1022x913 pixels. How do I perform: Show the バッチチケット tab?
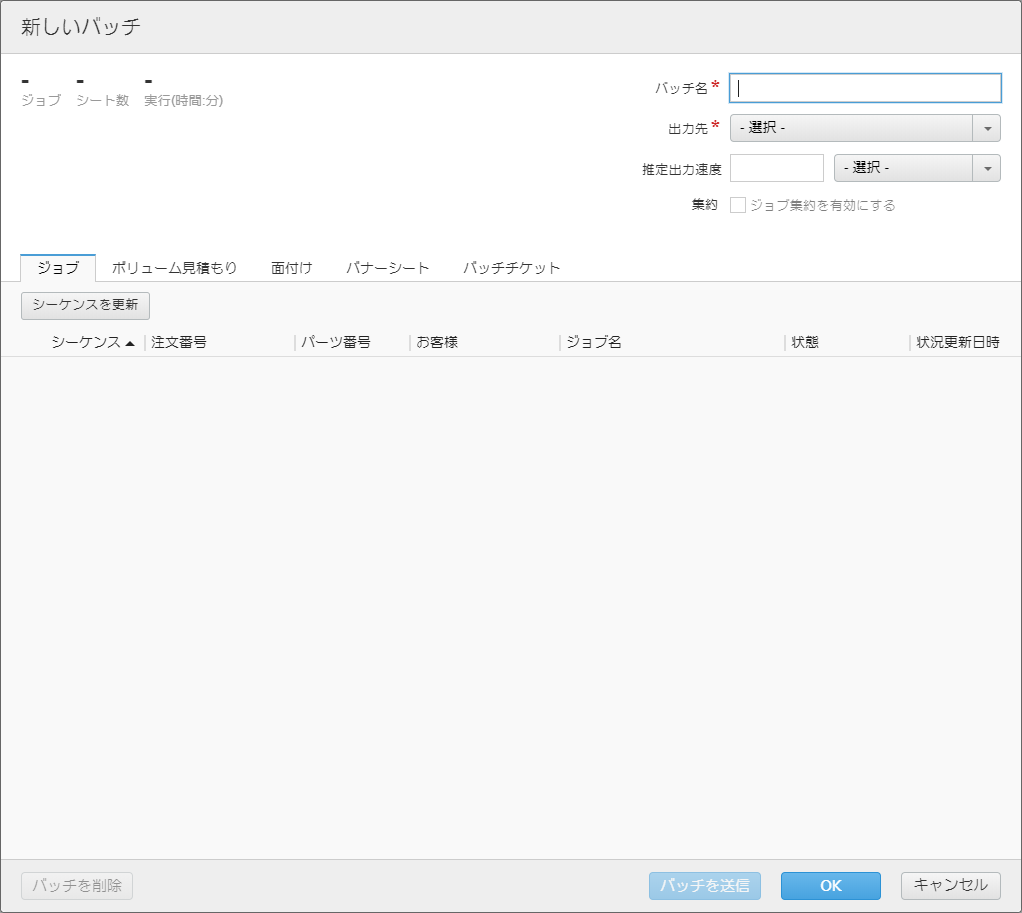pyautogui.click(x=511, y=268)
